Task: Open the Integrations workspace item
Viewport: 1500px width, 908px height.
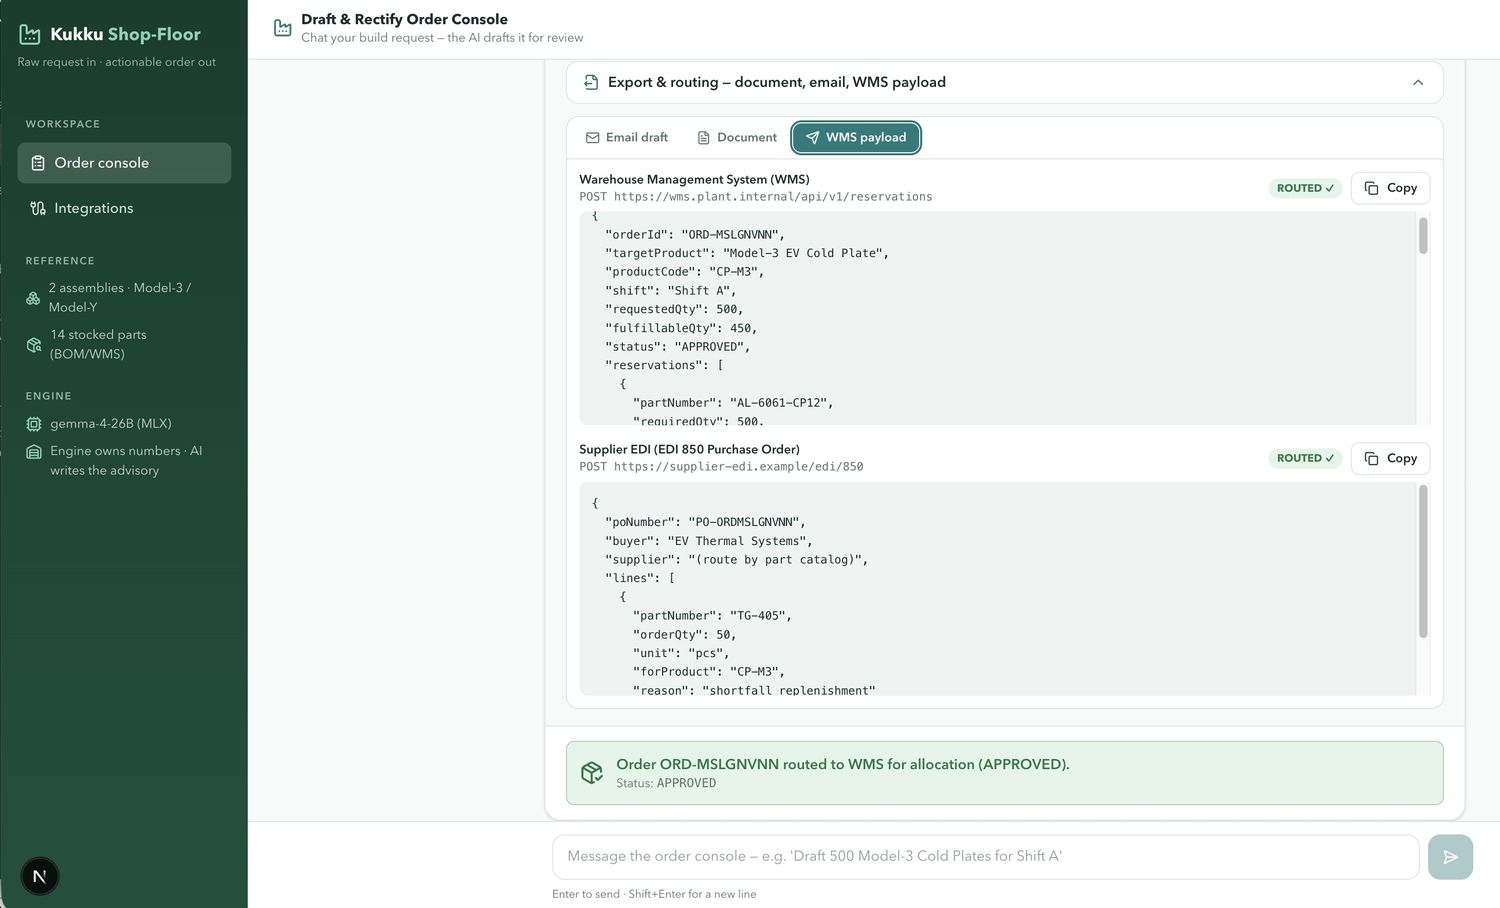Action: click(124, 208)
